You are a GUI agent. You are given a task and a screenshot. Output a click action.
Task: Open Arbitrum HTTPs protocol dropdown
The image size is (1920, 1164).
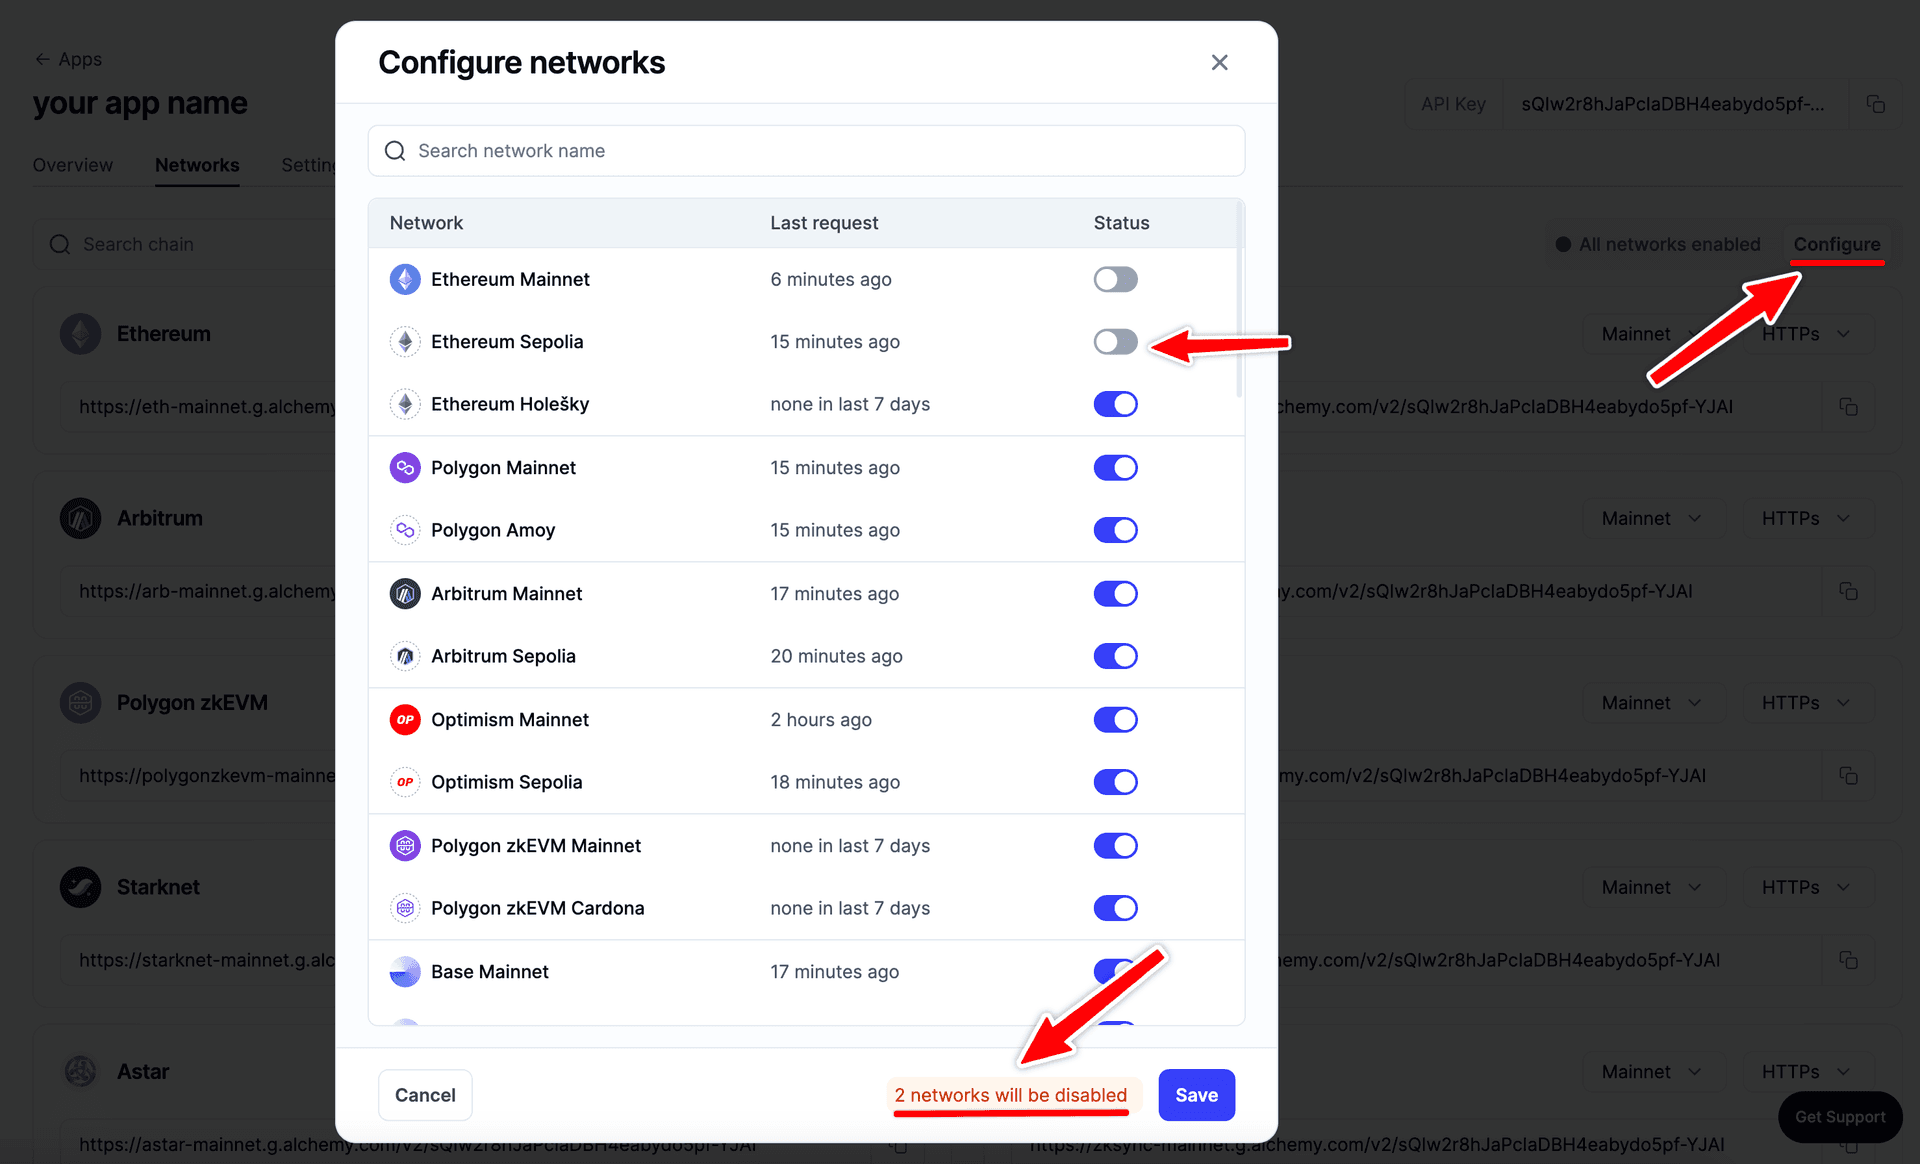pos(1806,518)
